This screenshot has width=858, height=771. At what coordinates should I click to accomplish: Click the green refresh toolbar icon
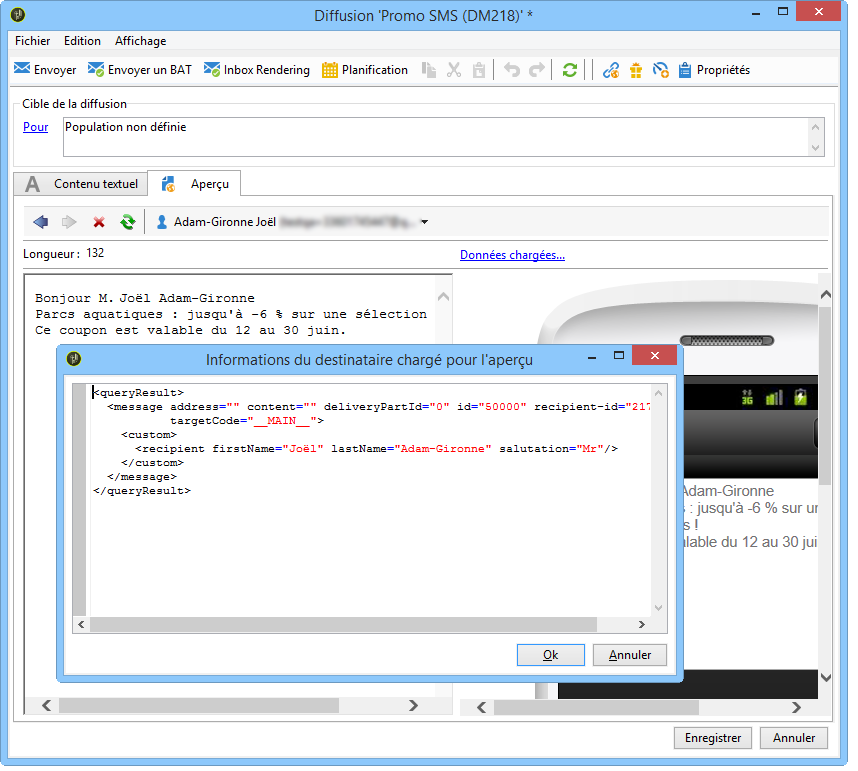tap(570, 70)
